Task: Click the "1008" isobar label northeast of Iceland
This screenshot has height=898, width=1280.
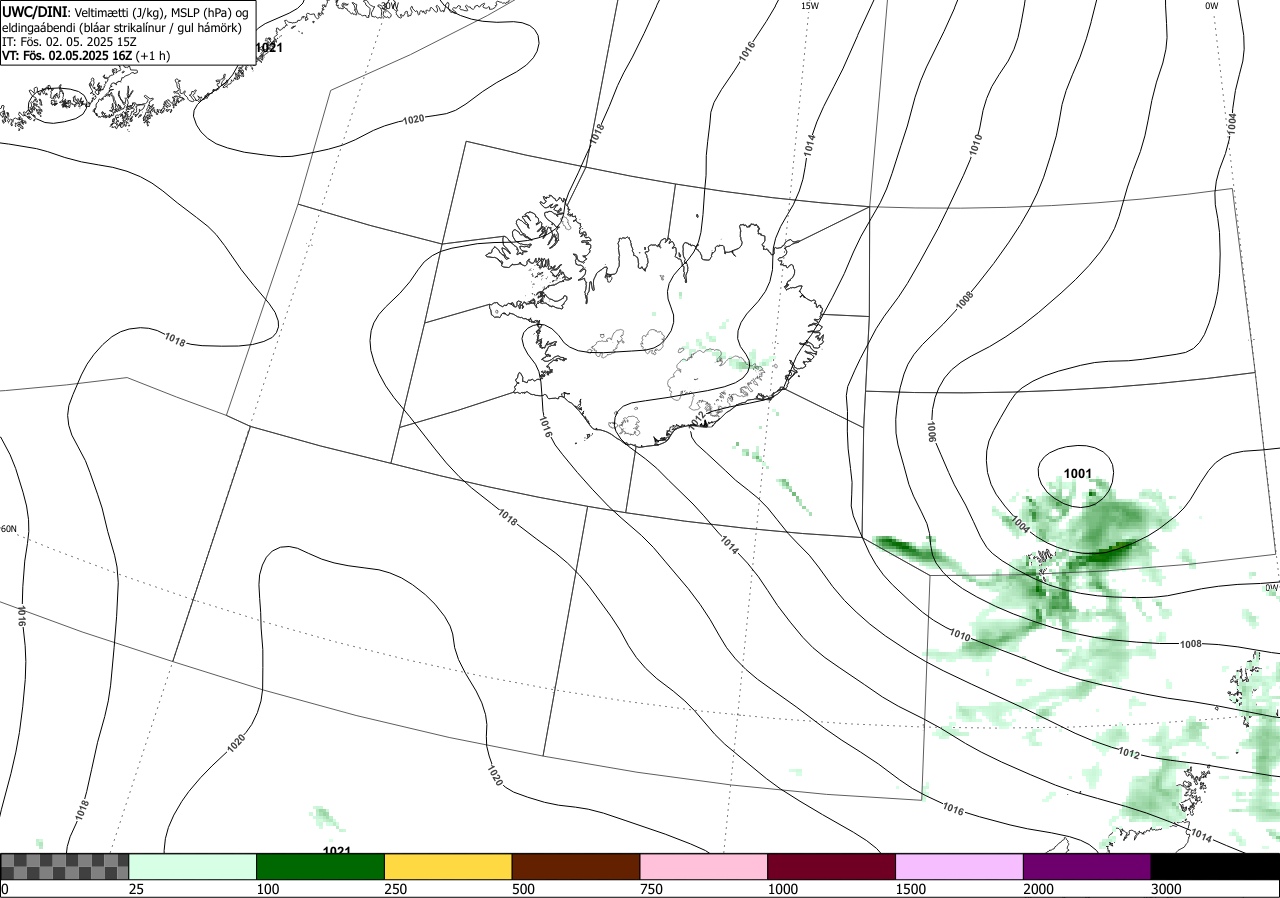Action: coord(965,299)
